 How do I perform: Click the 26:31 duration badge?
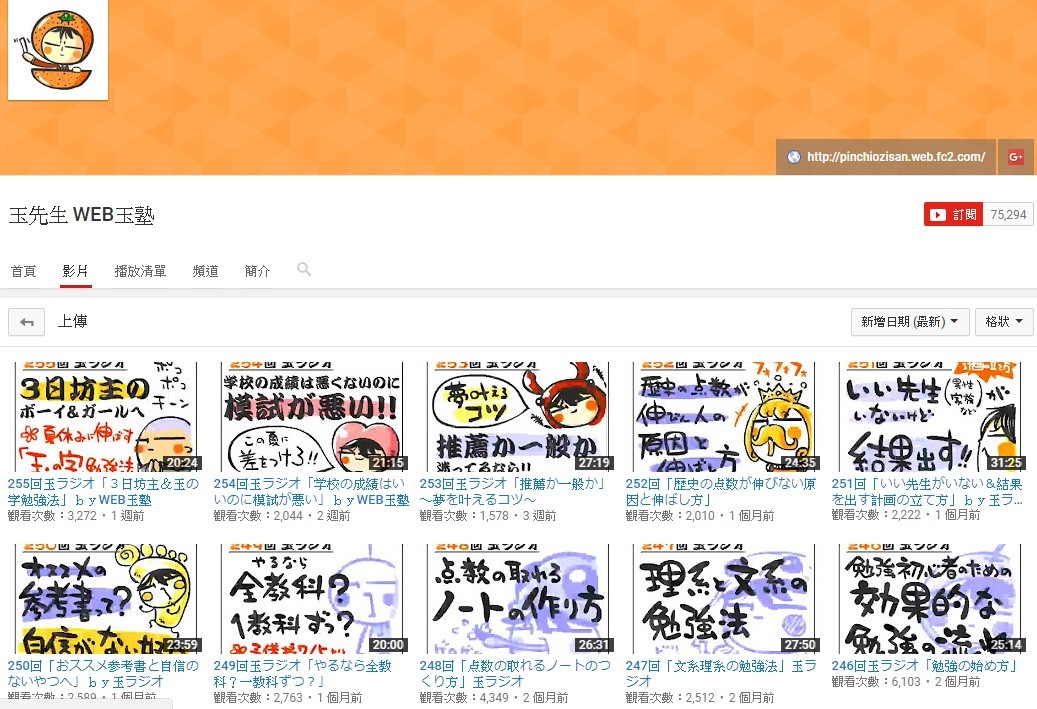[594, 645]
